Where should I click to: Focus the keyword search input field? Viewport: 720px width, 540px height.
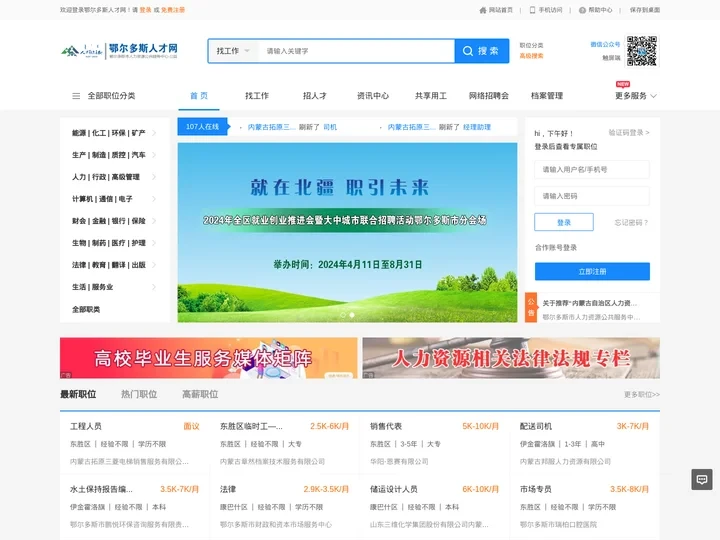pos(357,51)
